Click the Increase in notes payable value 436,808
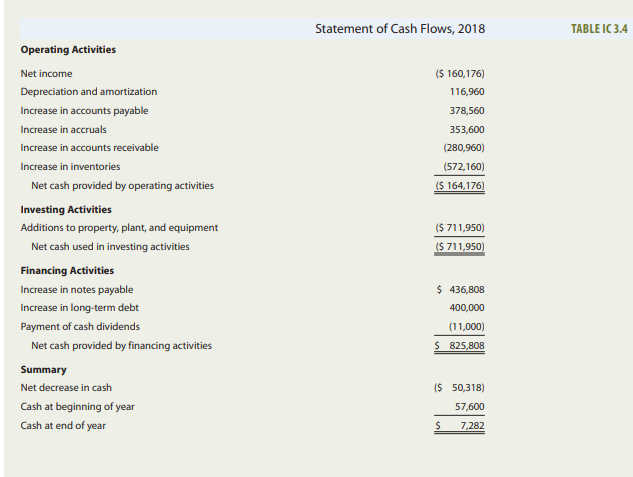The height and width of the screenshot is (477, 633). point(466,289)
